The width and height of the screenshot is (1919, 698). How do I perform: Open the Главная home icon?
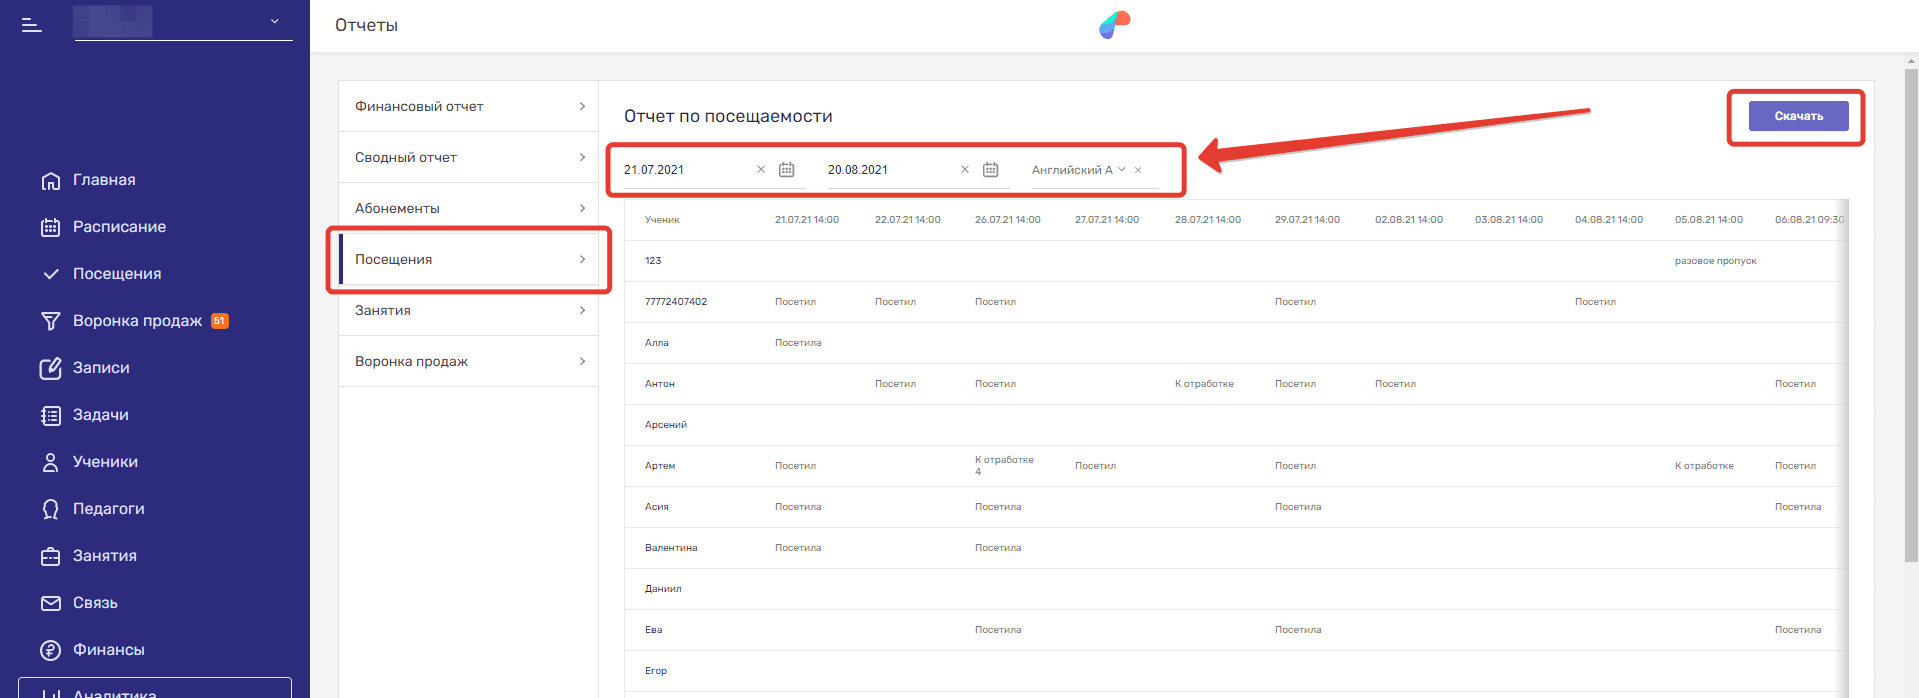click(x=50, y=181)
